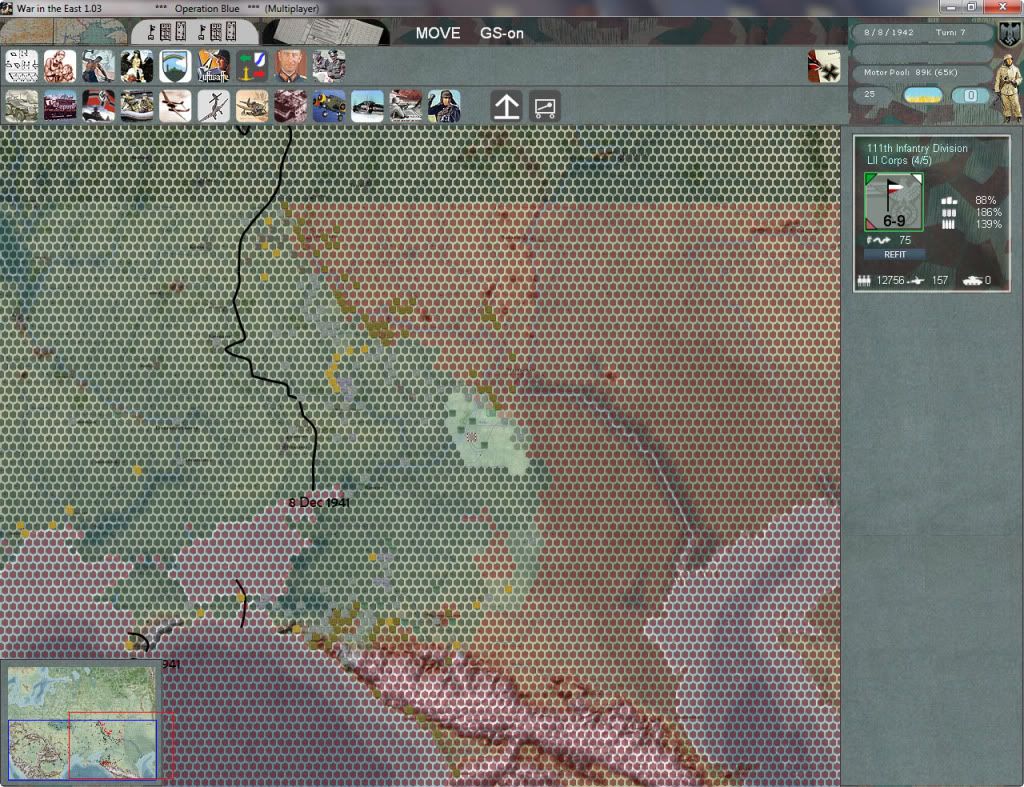Select the soldiers in winter icon
1024x787 pixels.
pyautogui.click(x=406, y=106)
